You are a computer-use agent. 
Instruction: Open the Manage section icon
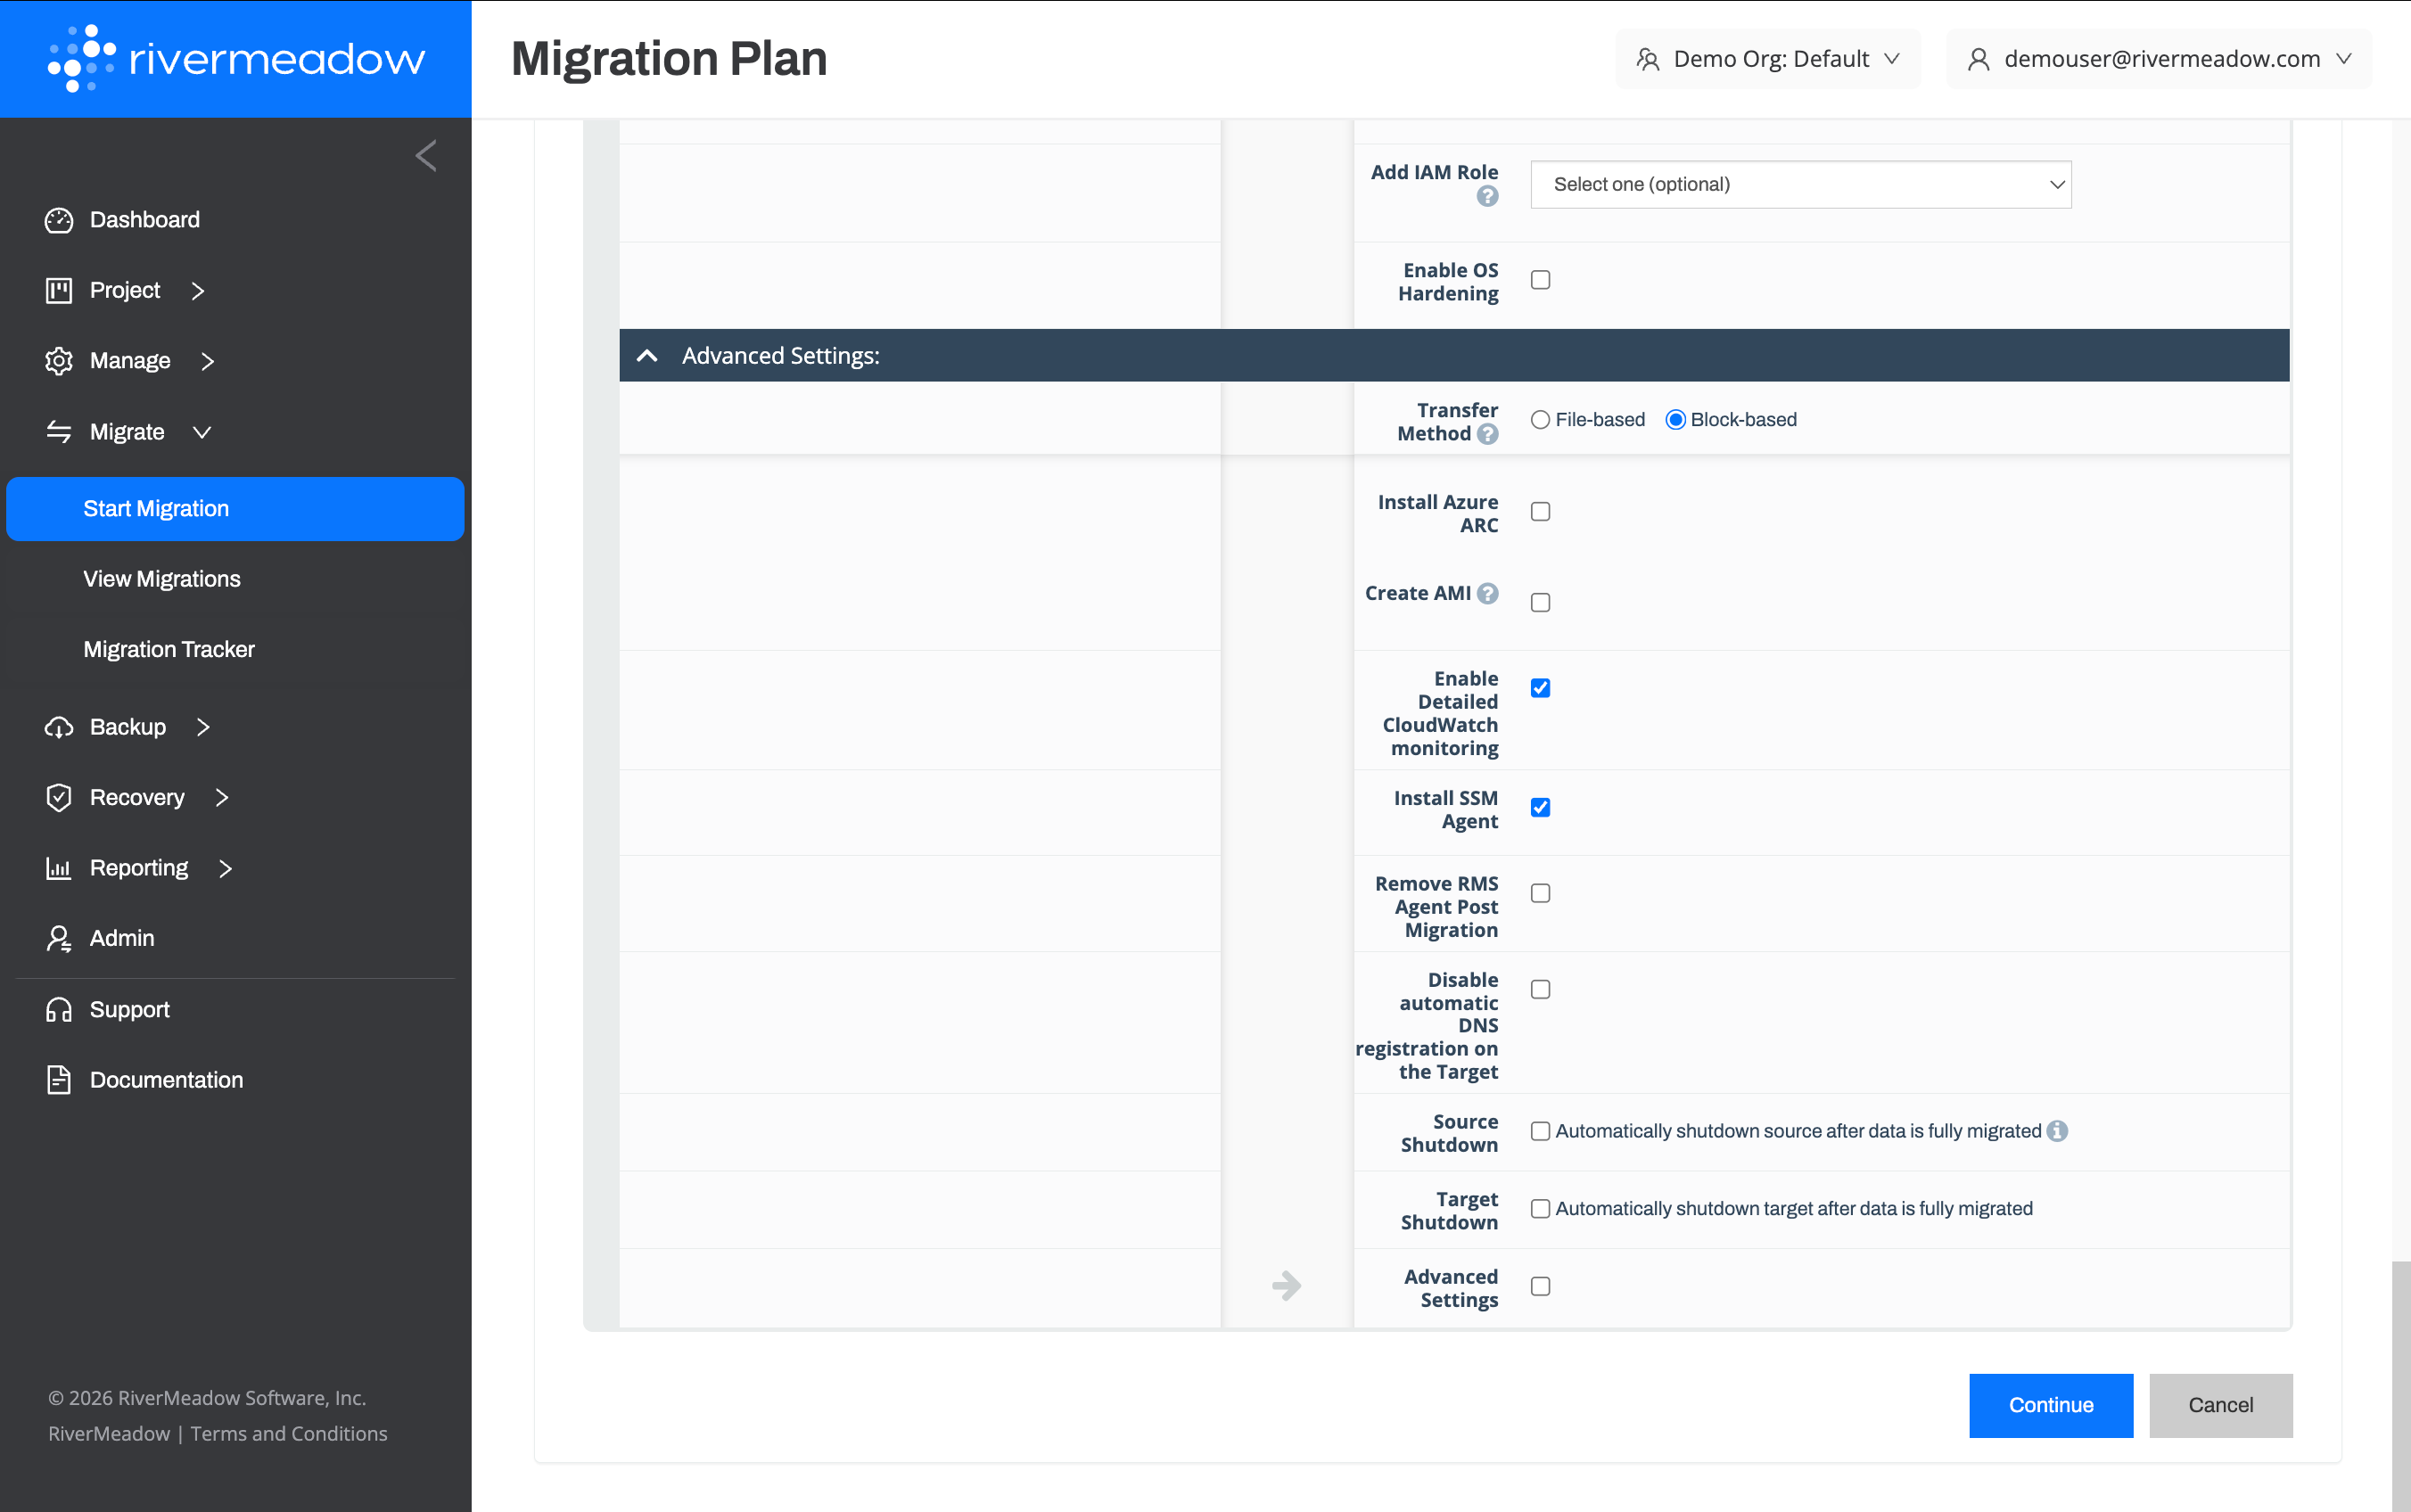[x=60, y=361]
